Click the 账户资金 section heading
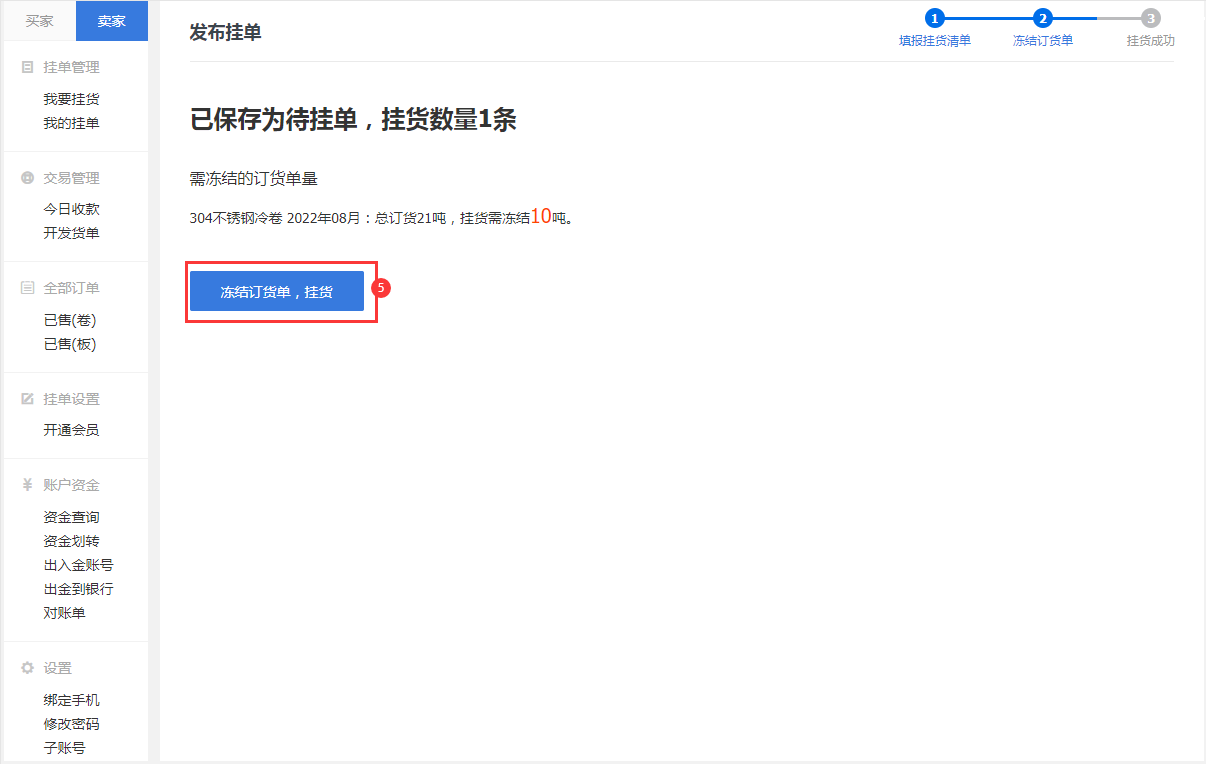 [x=71, y=485]
